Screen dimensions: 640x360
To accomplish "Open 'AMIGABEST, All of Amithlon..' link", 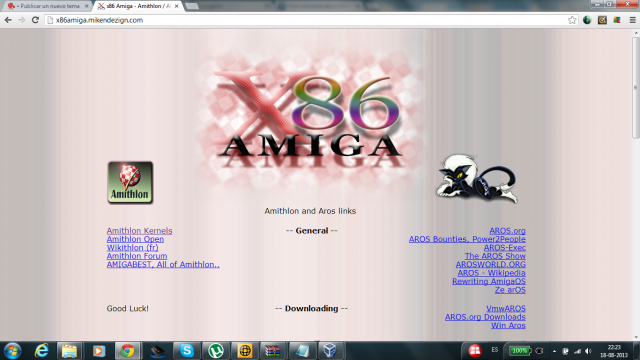I will point(163,264).
